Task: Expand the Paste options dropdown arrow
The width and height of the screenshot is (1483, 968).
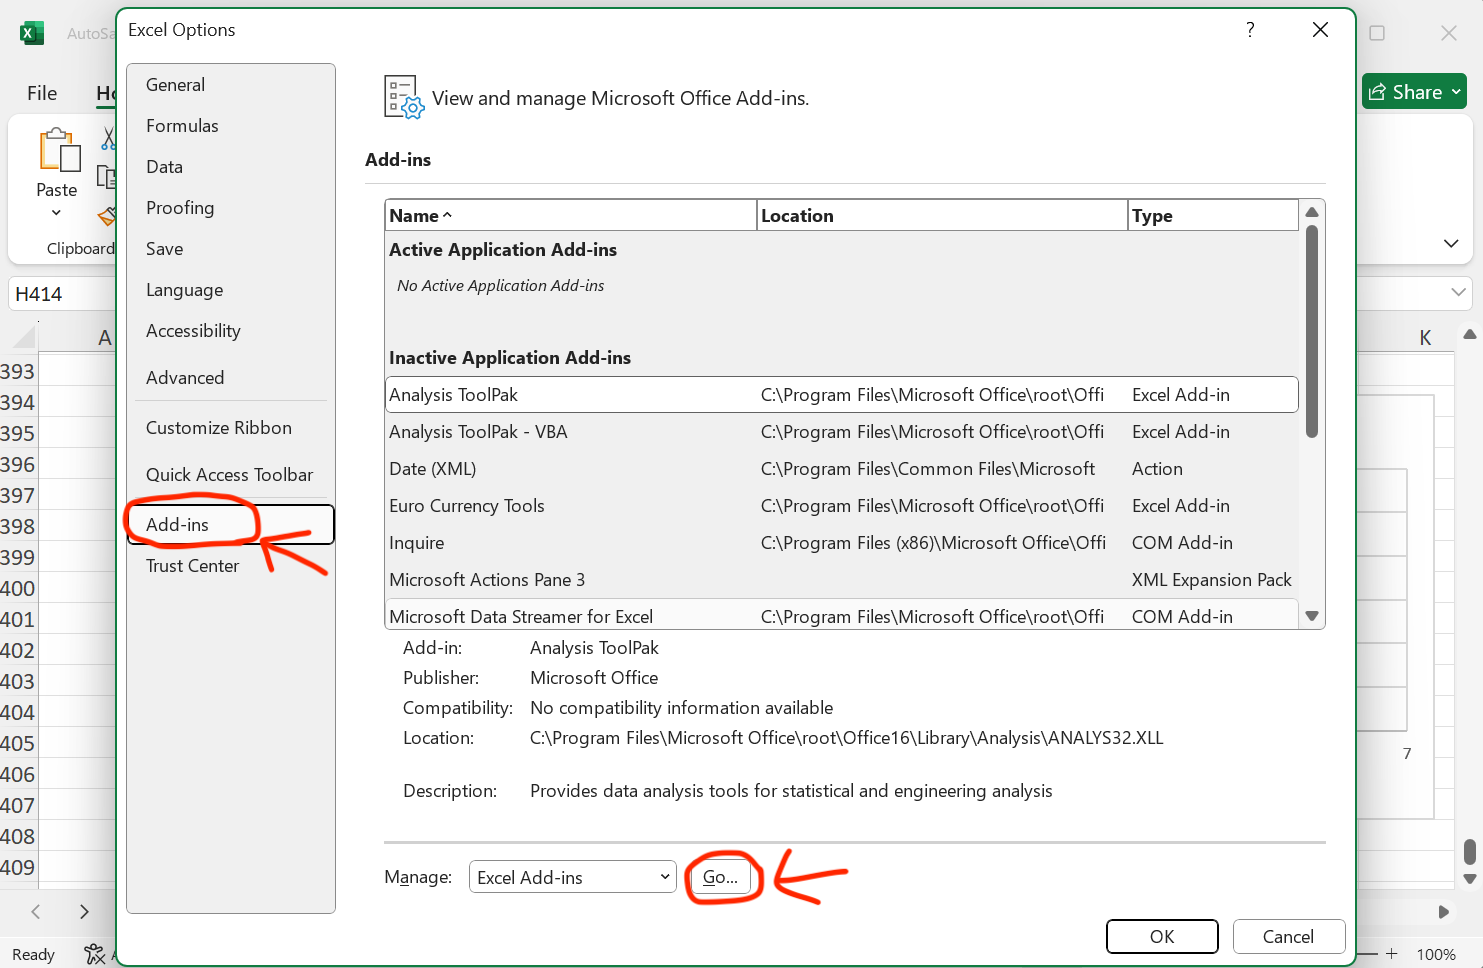Action: 56,213
